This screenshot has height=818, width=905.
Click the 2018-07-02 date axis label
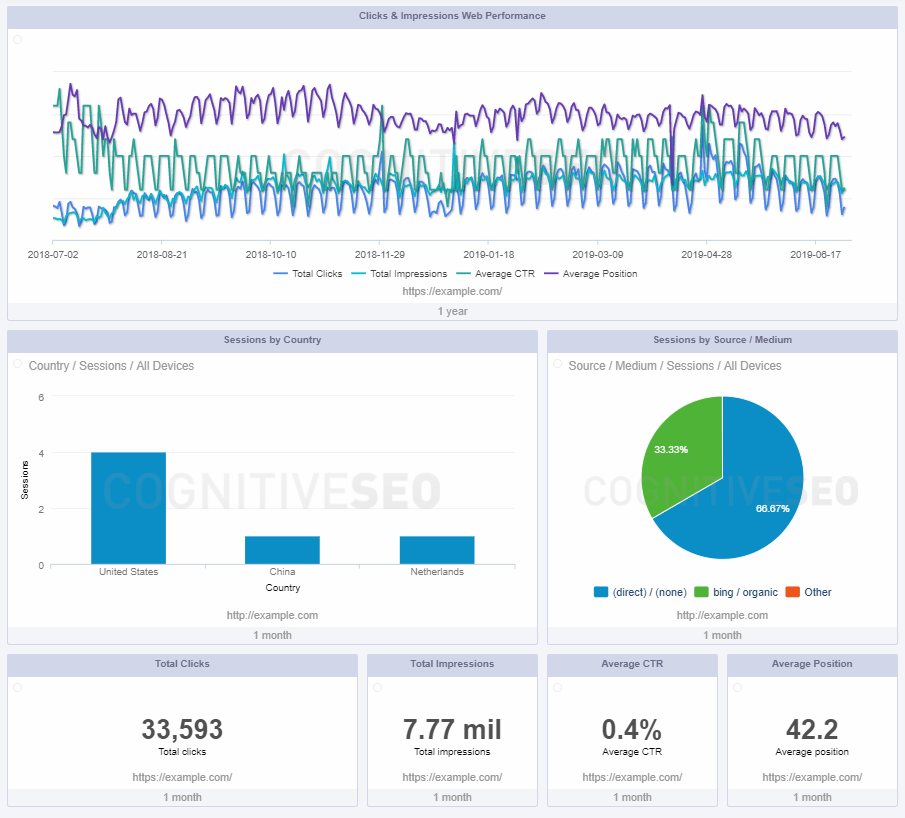click(53, 255)
